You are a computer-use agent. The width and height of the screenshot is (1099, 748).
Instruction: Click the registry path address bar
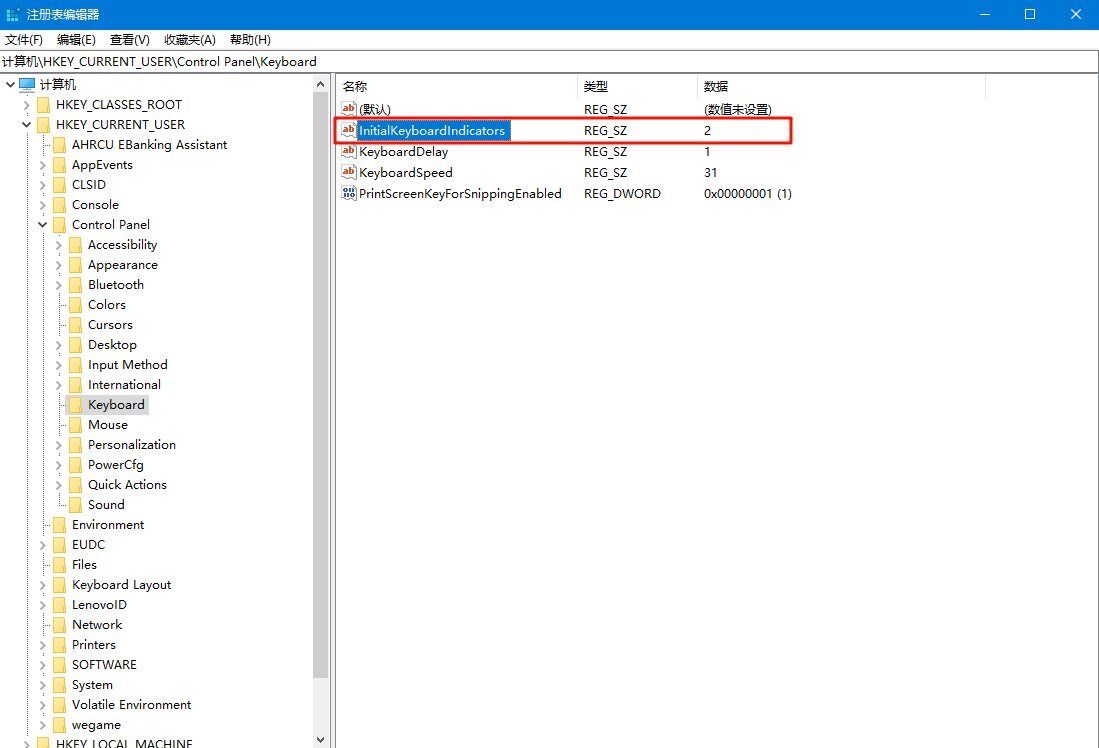pyautogui.click(x=549, y=62)
